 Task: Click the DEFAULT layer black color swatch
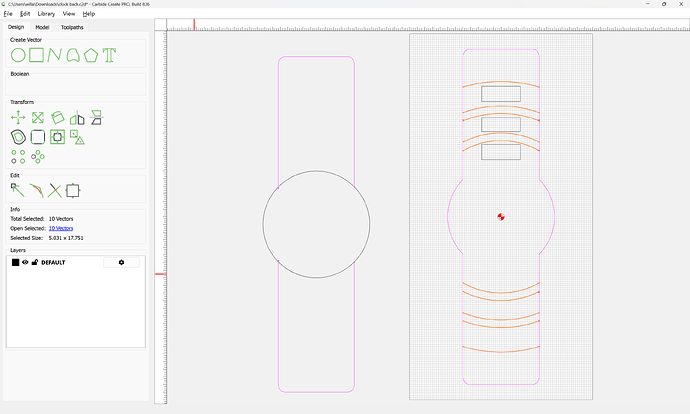[x=16, y=262]
